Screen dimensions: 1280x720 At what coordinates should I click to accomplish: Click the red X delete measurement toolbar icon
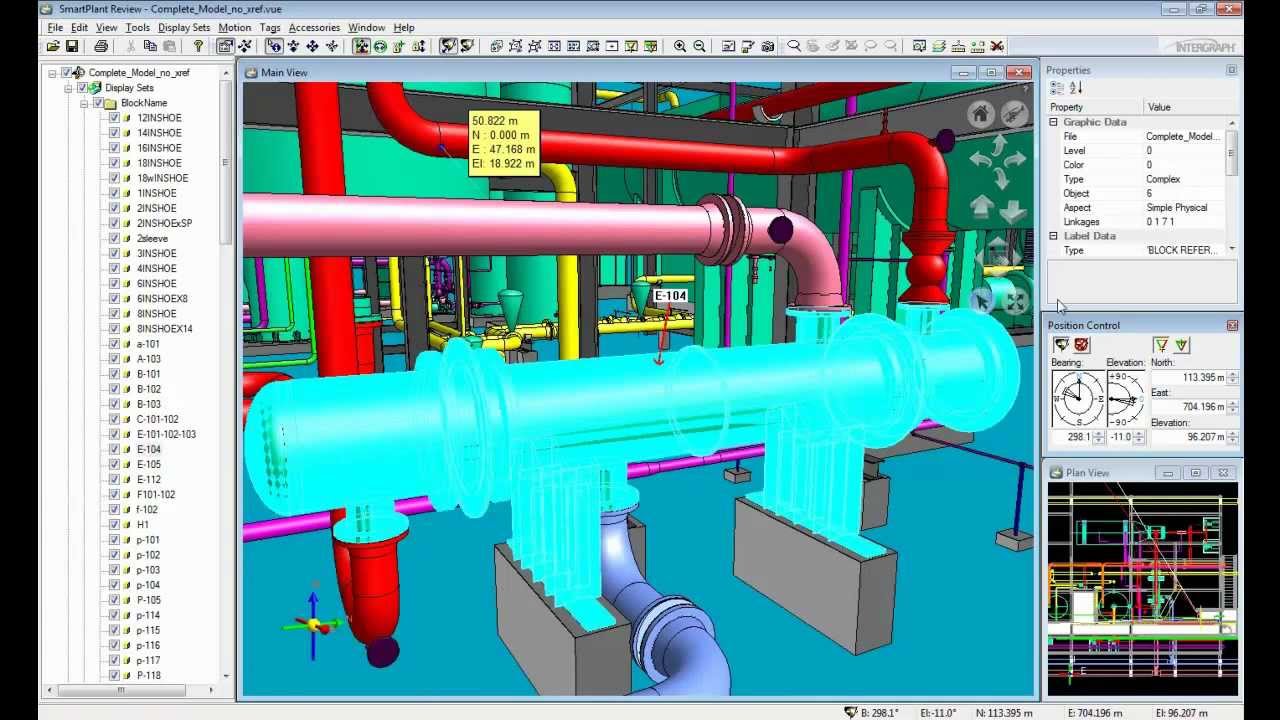[x=998, y=45]
